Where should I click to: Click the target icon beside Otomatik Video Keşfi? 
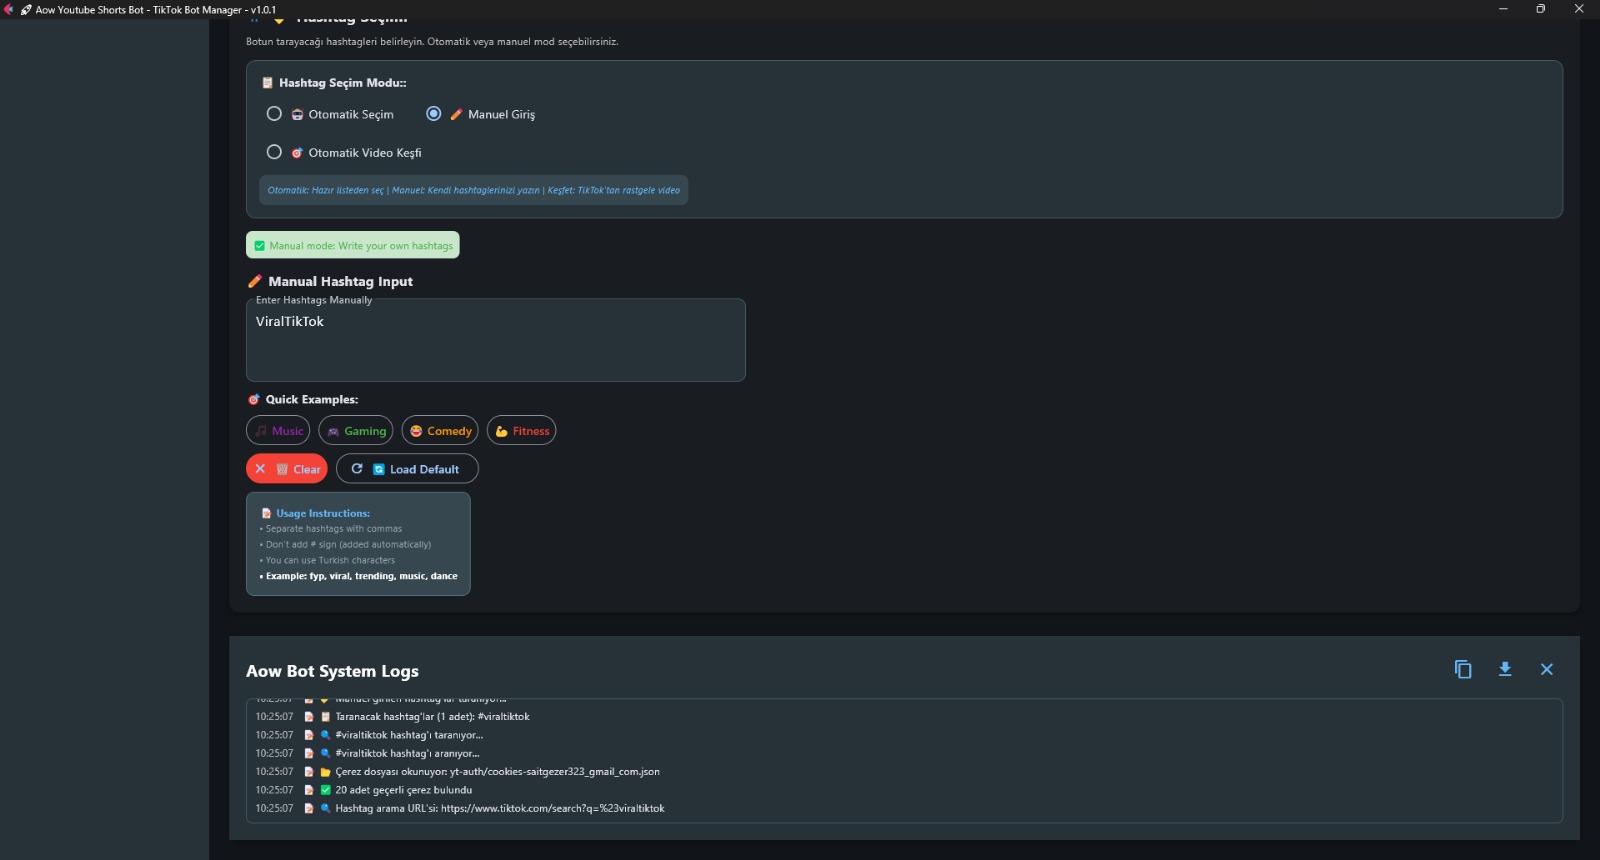tap(297, 153)
